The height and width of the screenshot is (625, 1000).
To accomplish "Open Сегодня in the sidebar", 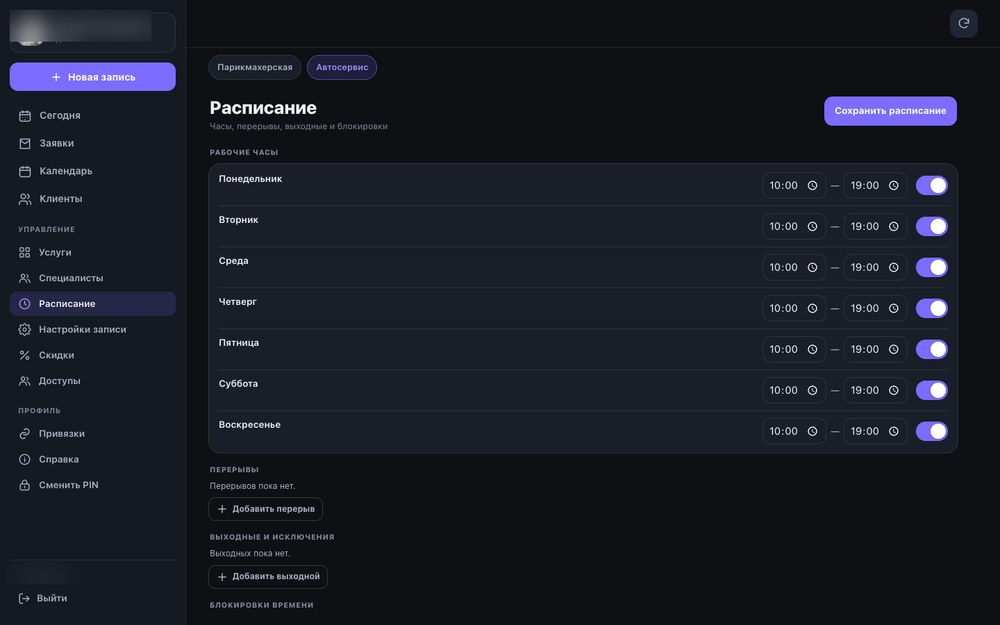I will click(x=92, y=115).
